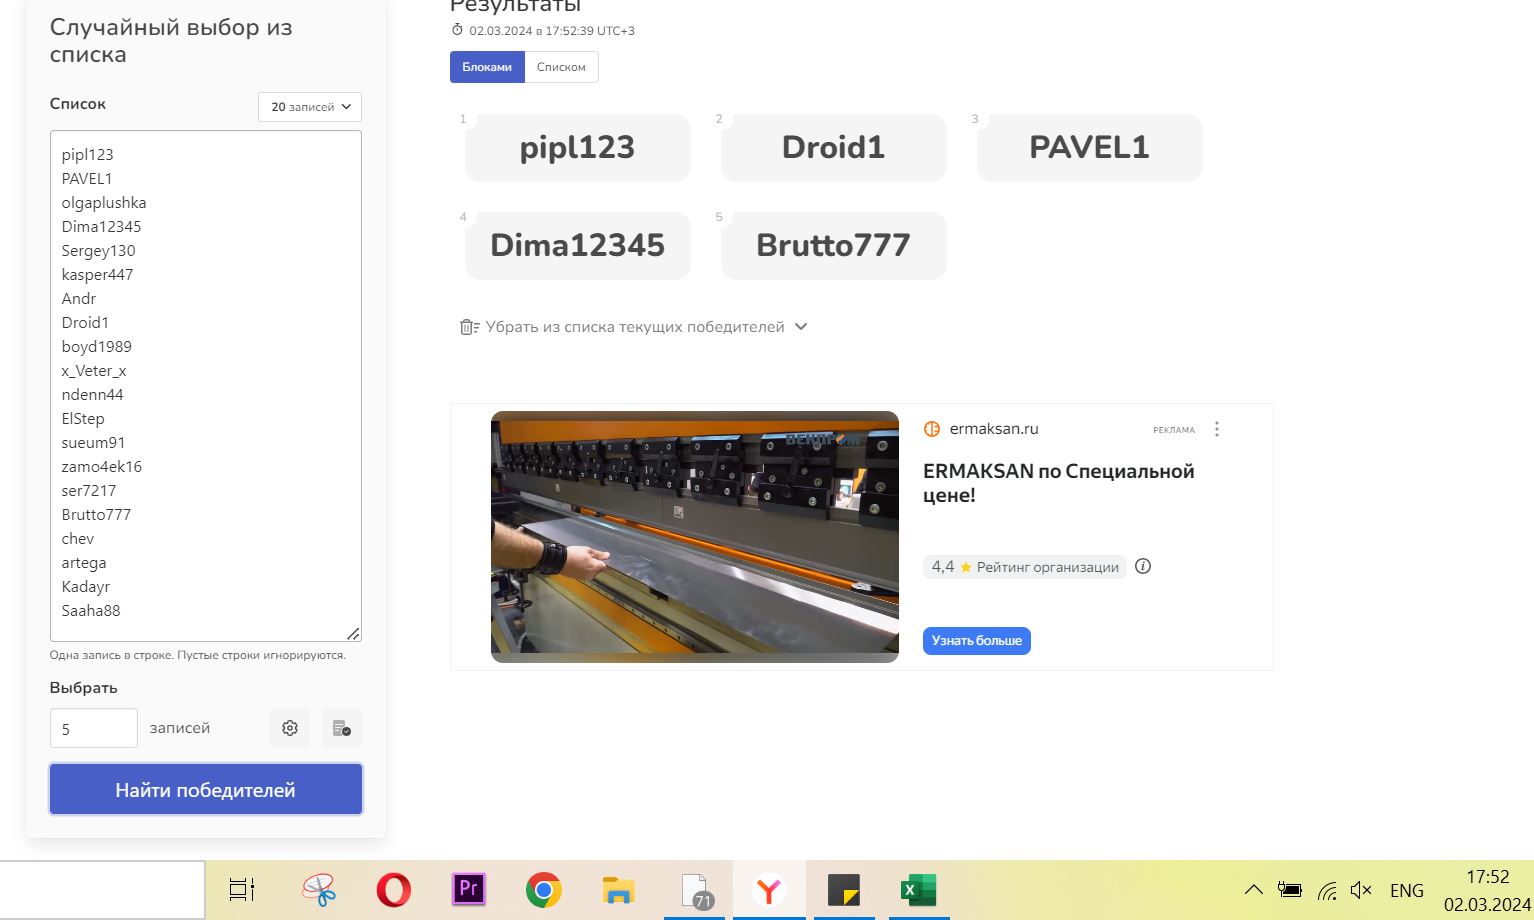Select the 'PAVEL1' result block
1534x920 pixels.
[1090, 148]
